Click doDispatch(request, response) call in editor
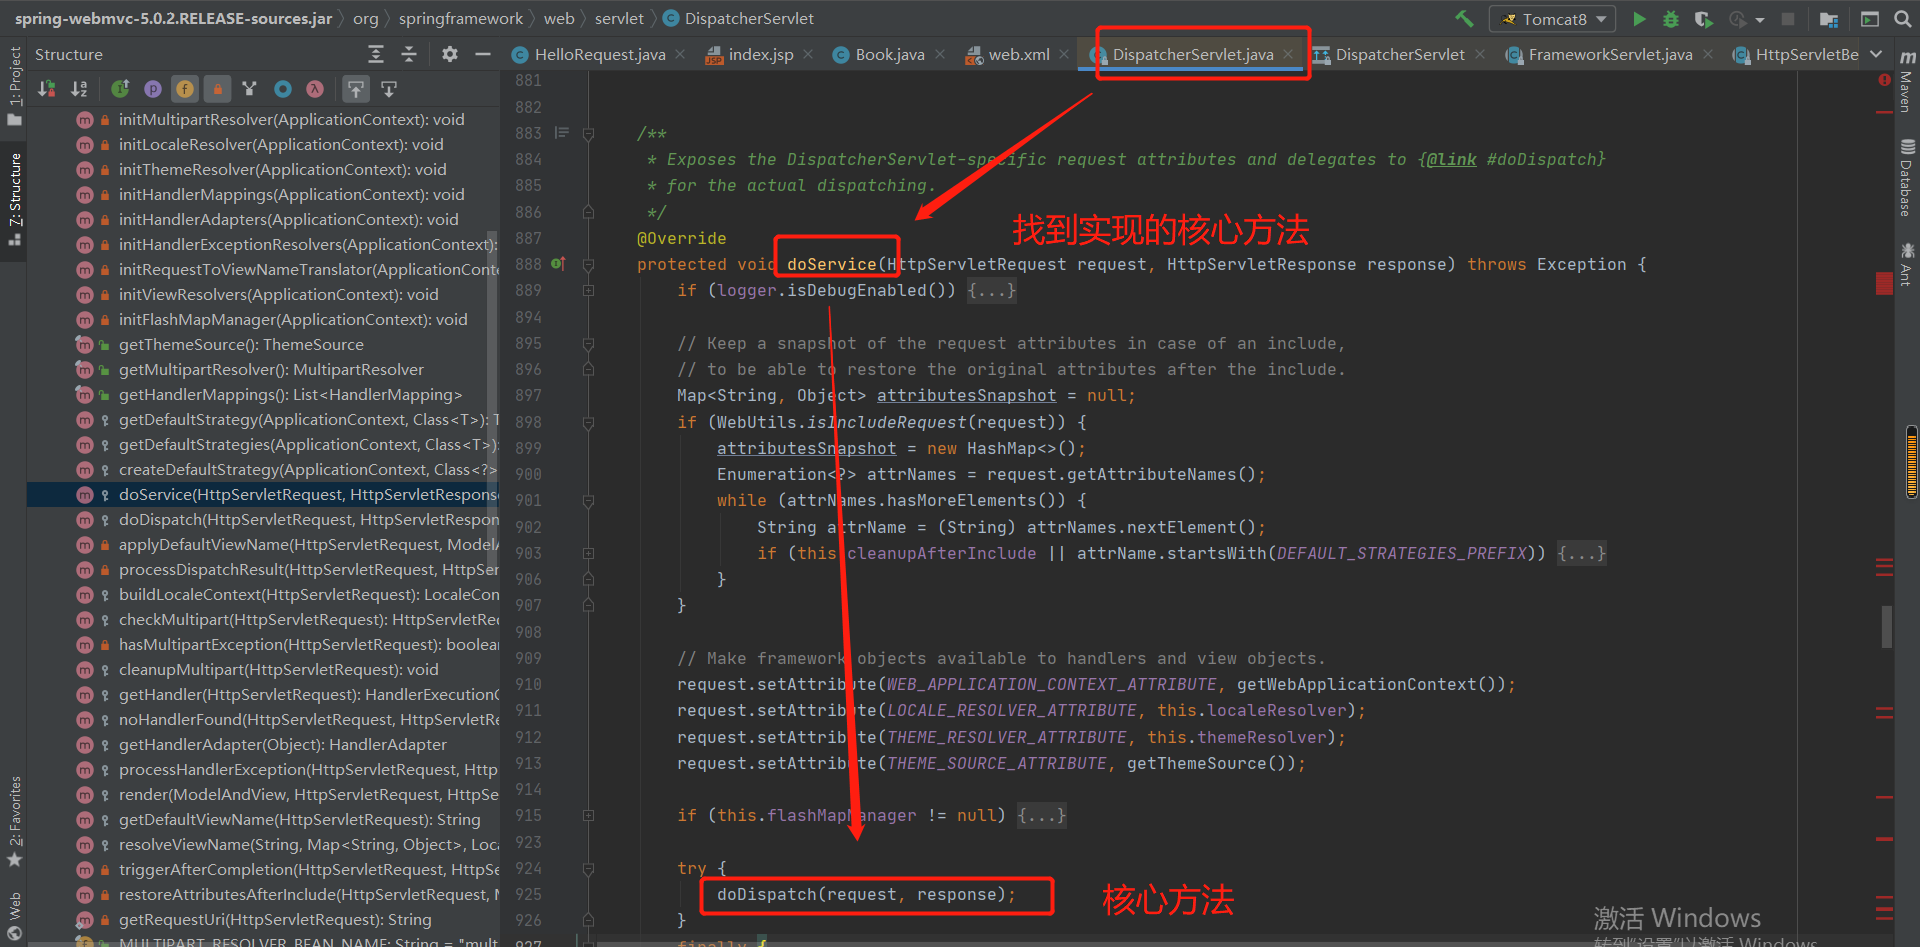The width and height of the screenshot is (1920, 947). (x=866, y=894)
